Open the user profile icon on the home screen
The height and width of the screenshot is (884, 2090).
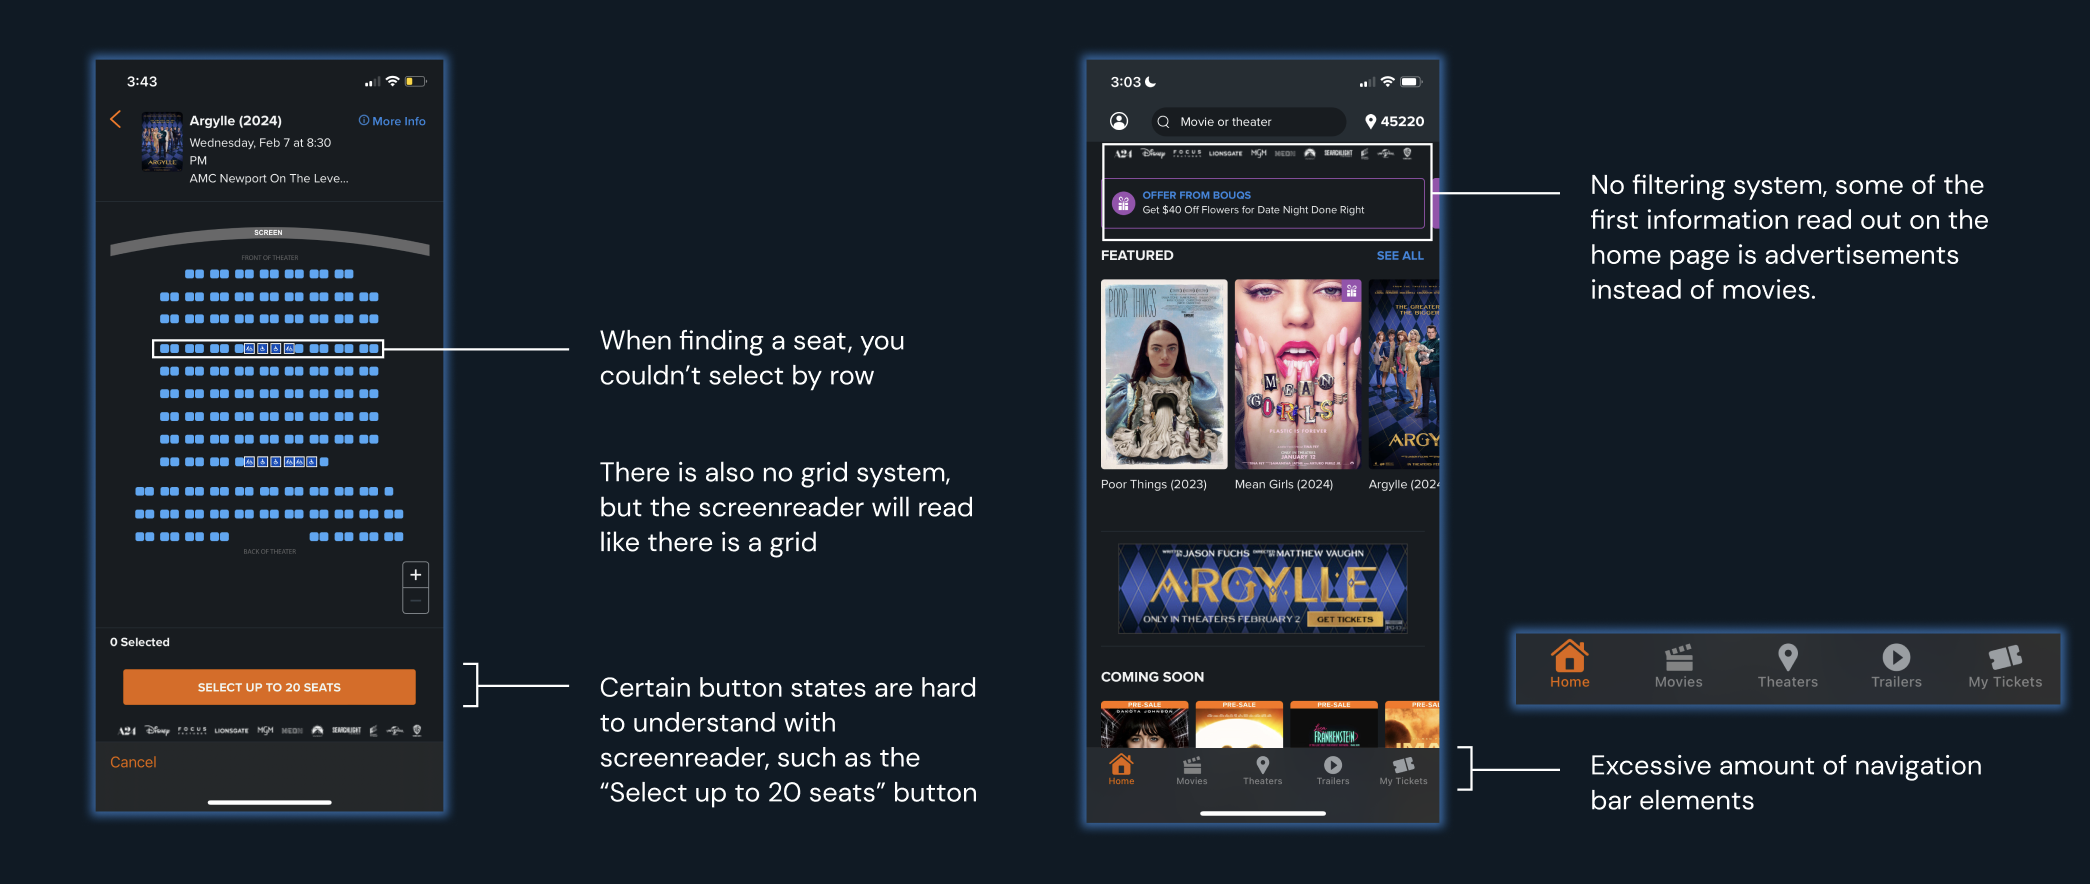(x=1119, y=121)
